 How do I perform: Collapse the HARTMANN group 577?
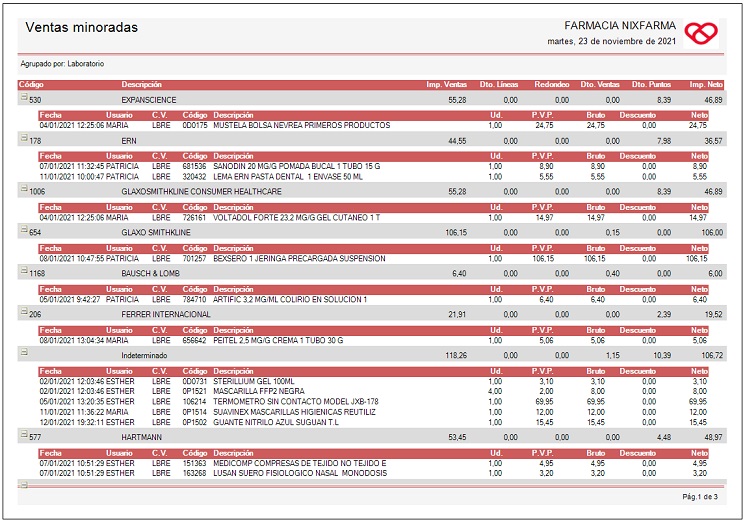pyautogui.click(x=23, y=434)
